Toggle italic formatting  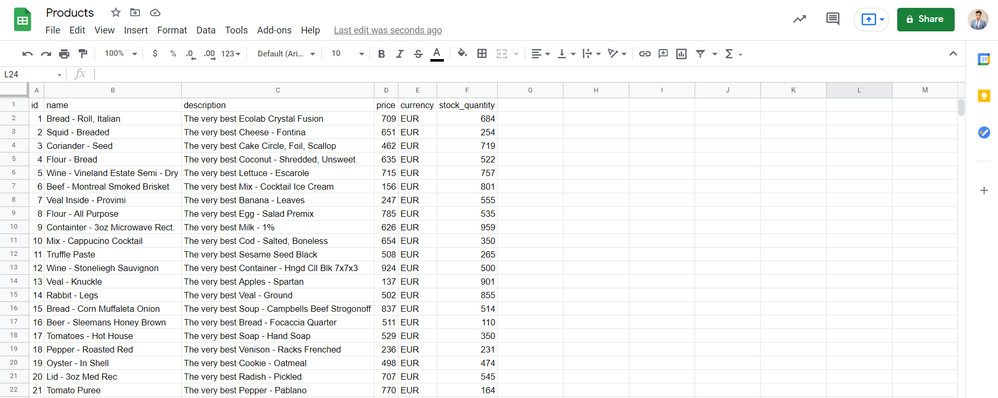tap(400, 54)
